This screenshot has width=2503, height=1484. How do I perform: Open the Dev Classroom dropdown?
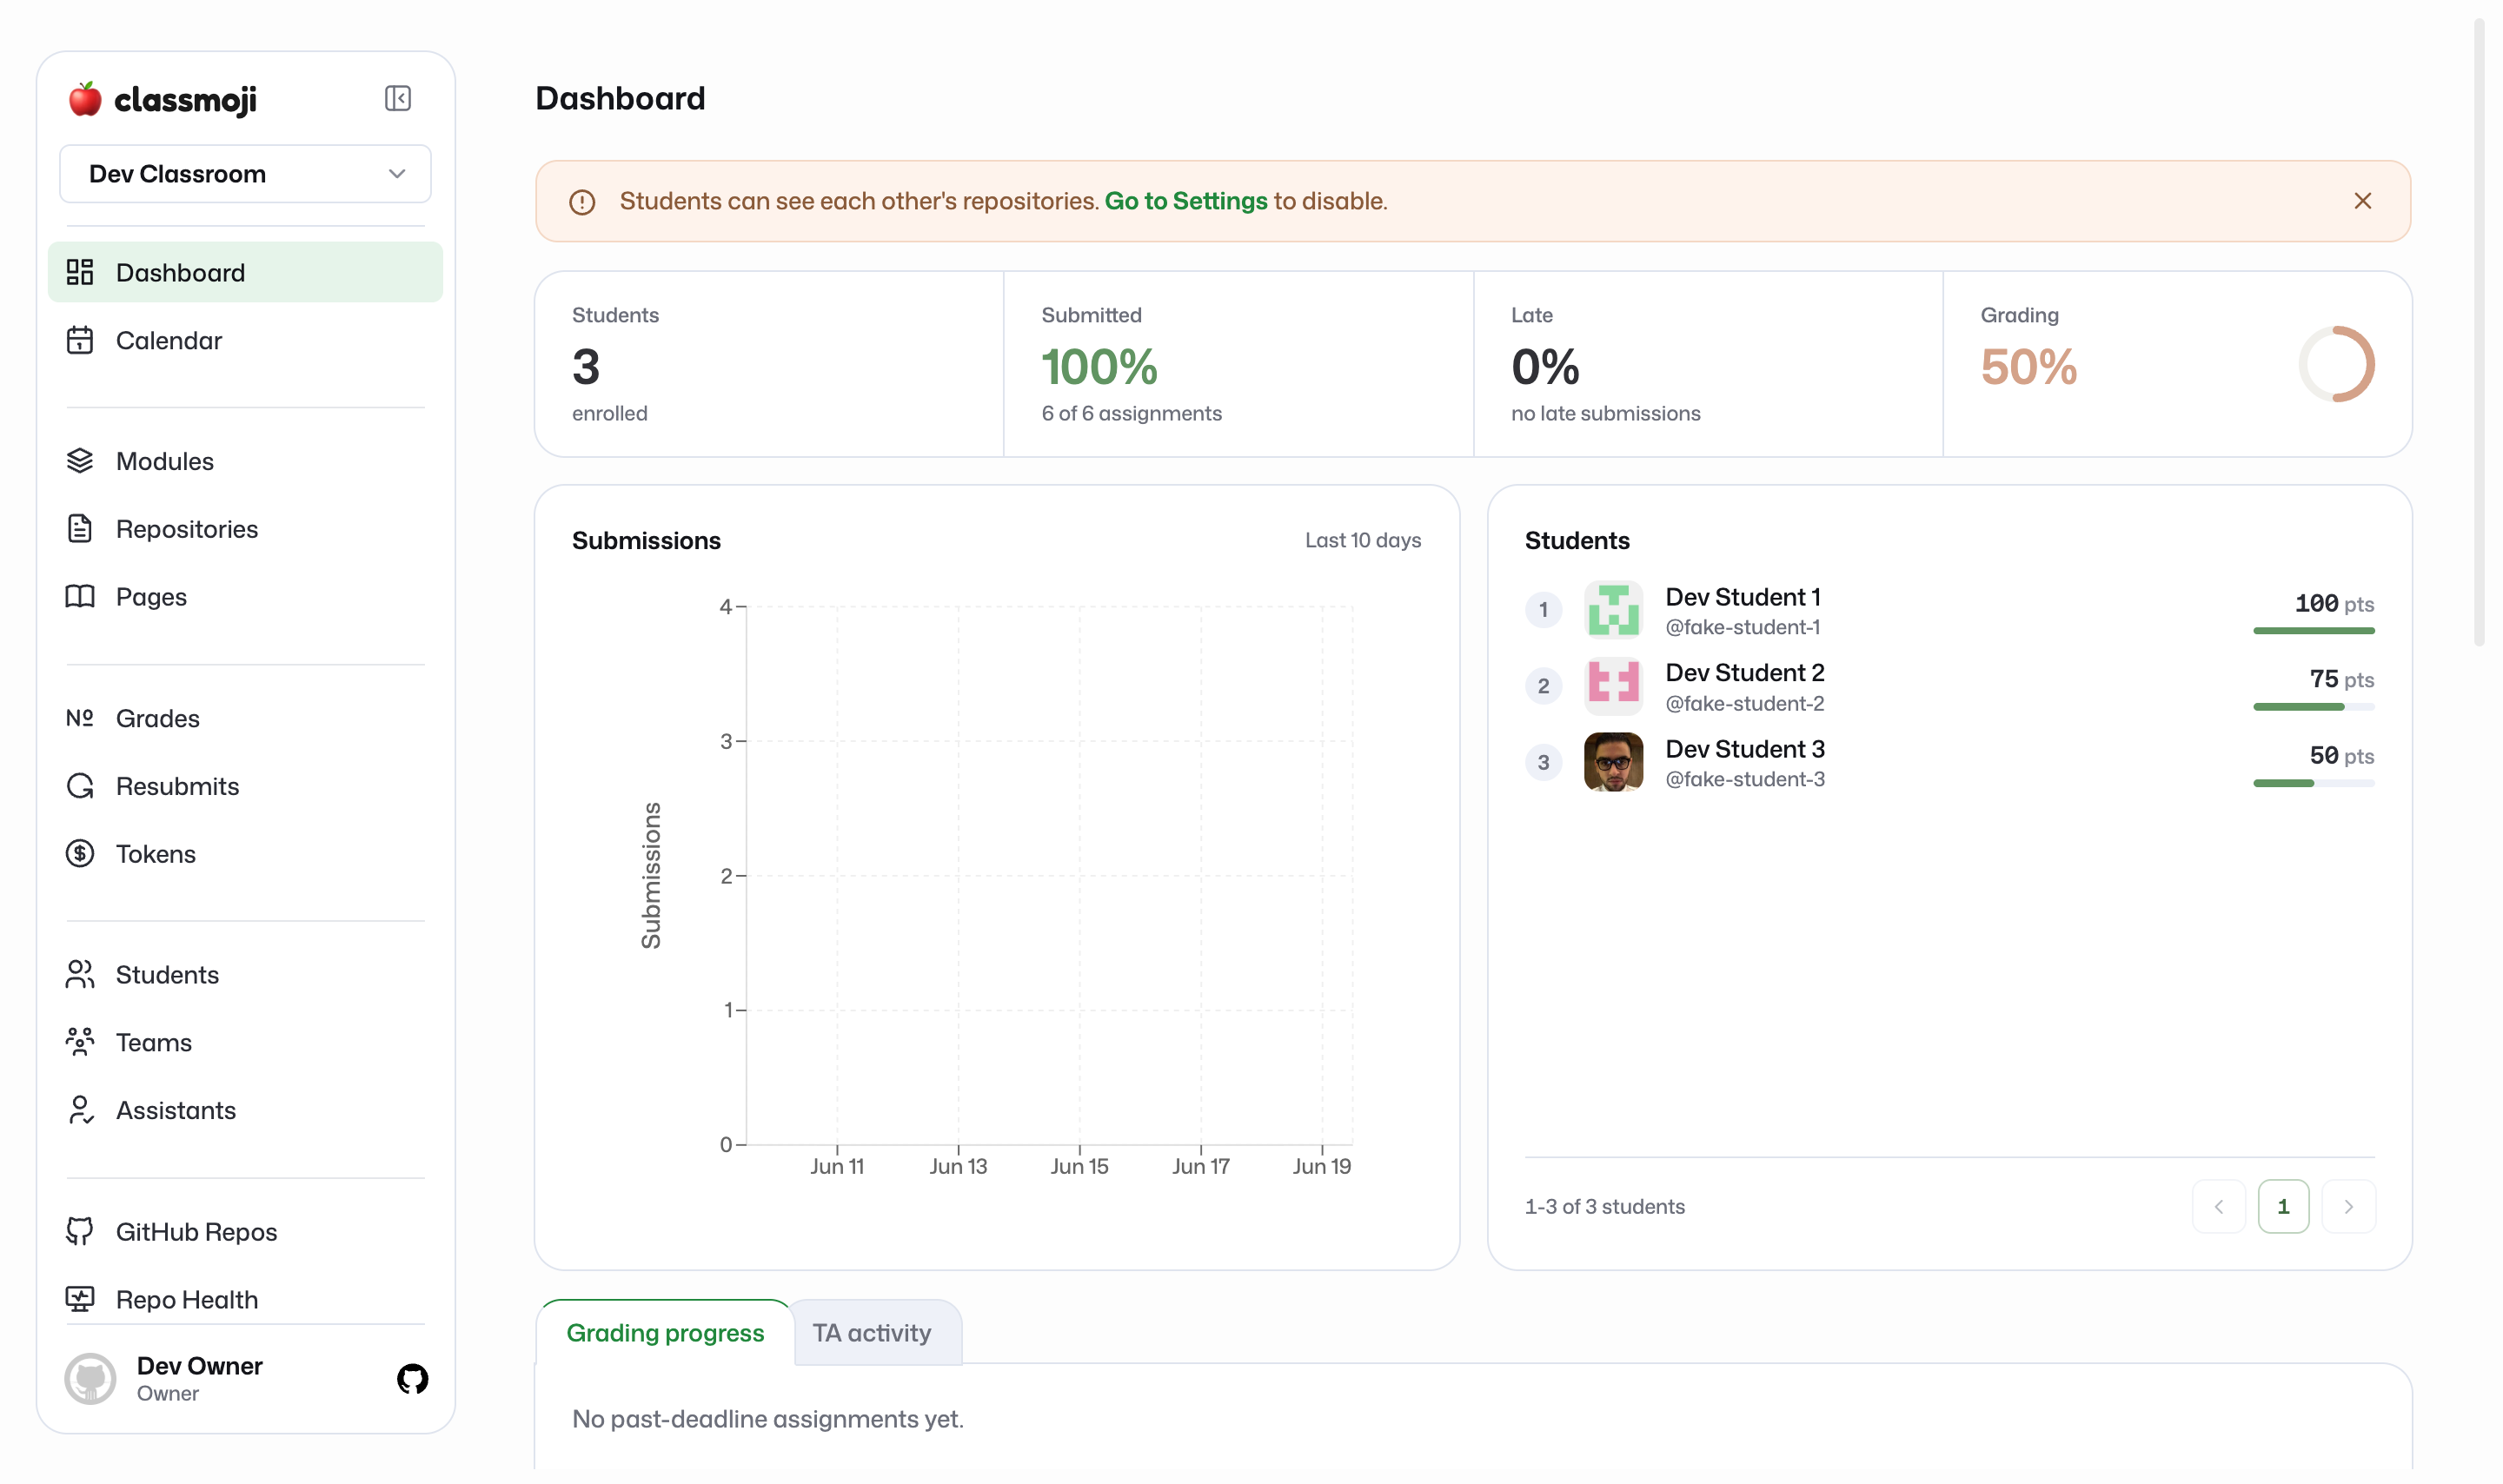point(245,174)
